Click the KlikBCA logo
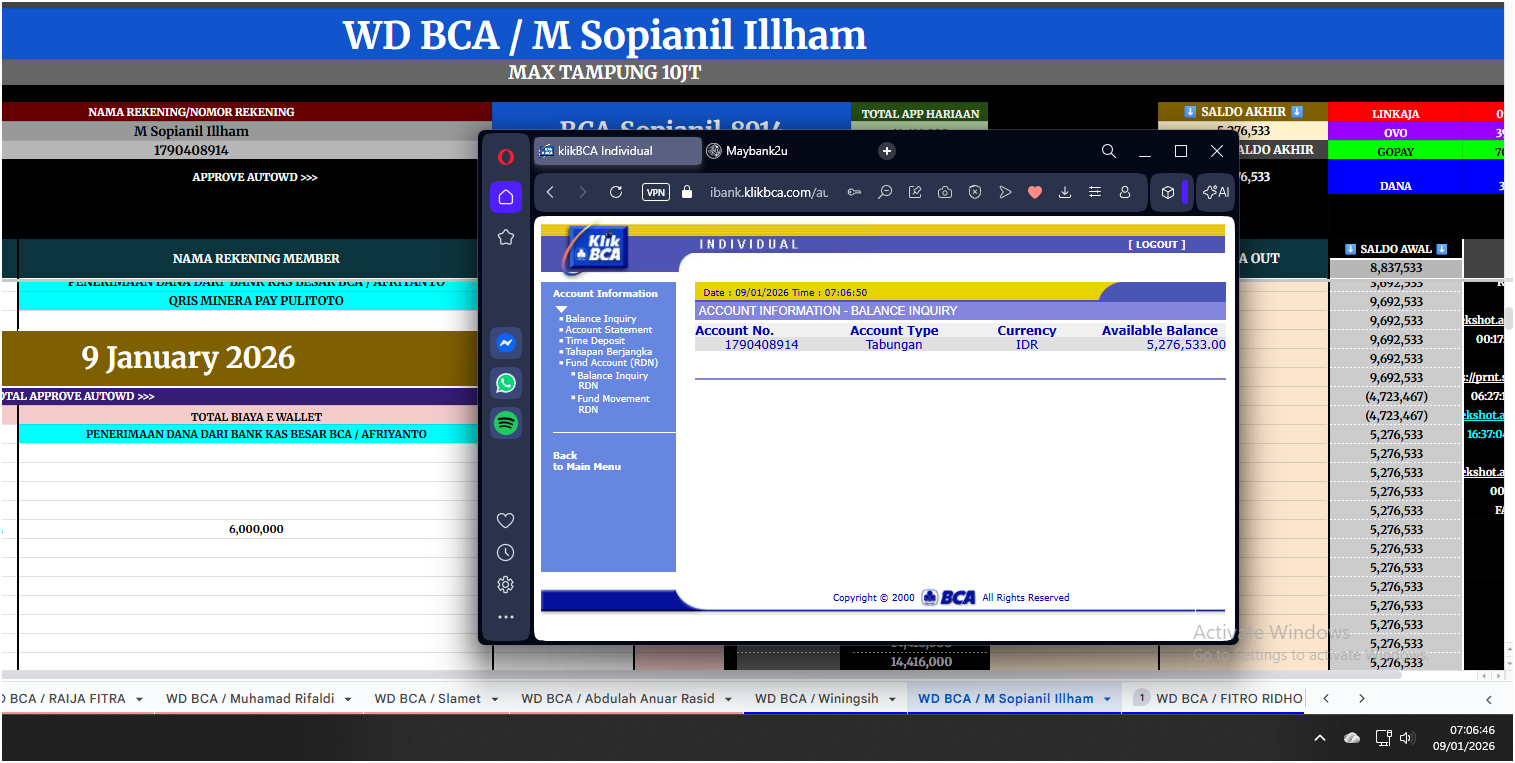The width and height of the screenshot is (1515, 763). 598,248
